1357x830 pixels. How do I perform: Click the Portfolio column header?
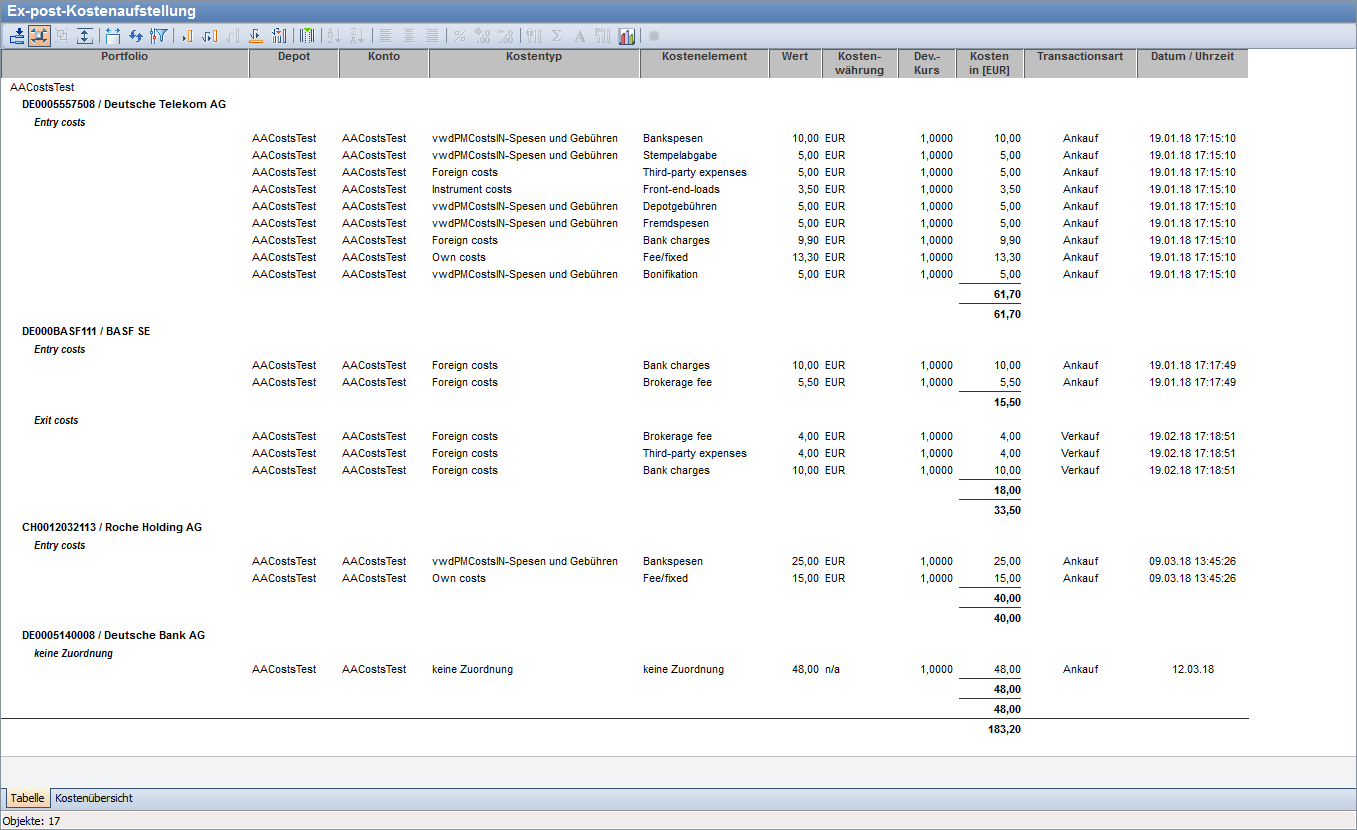[x=124, y=57]
